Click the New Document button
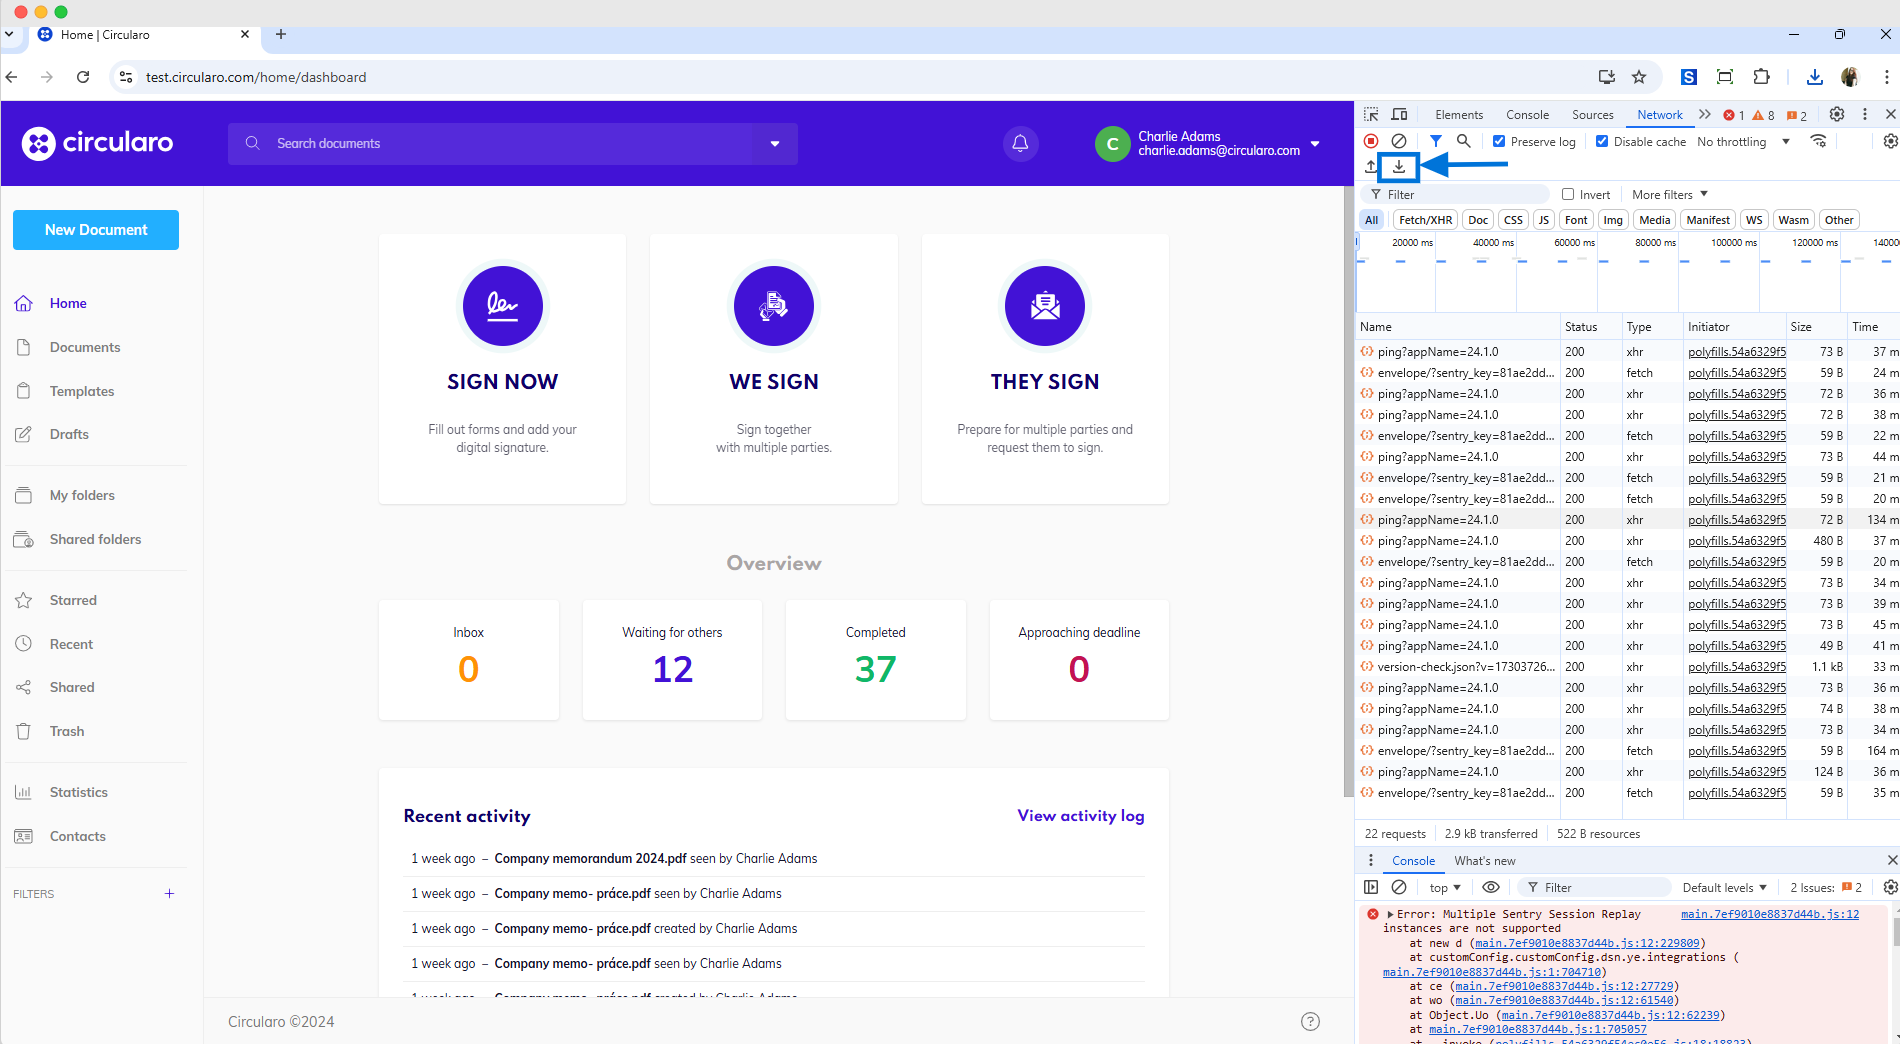The image size is (1900, 1044). (95, 229)
